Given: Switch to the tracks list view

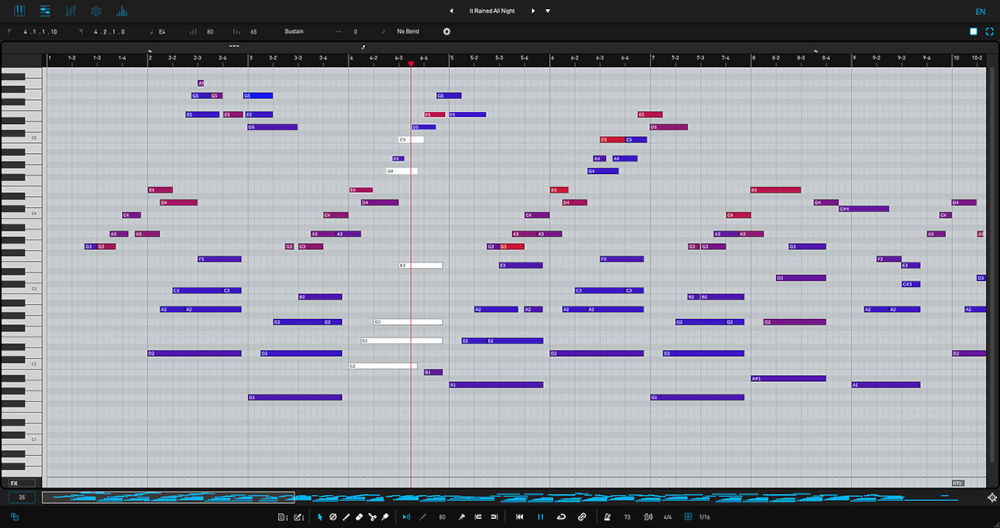Looking at the screenshot, I should [x=45, y=11].
